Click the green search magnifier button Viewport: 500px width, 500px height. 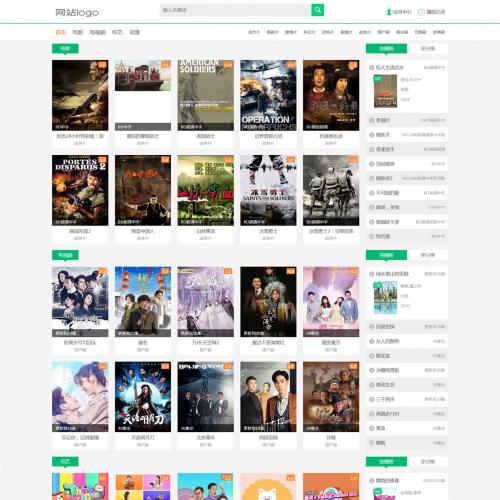pos(317,10)
